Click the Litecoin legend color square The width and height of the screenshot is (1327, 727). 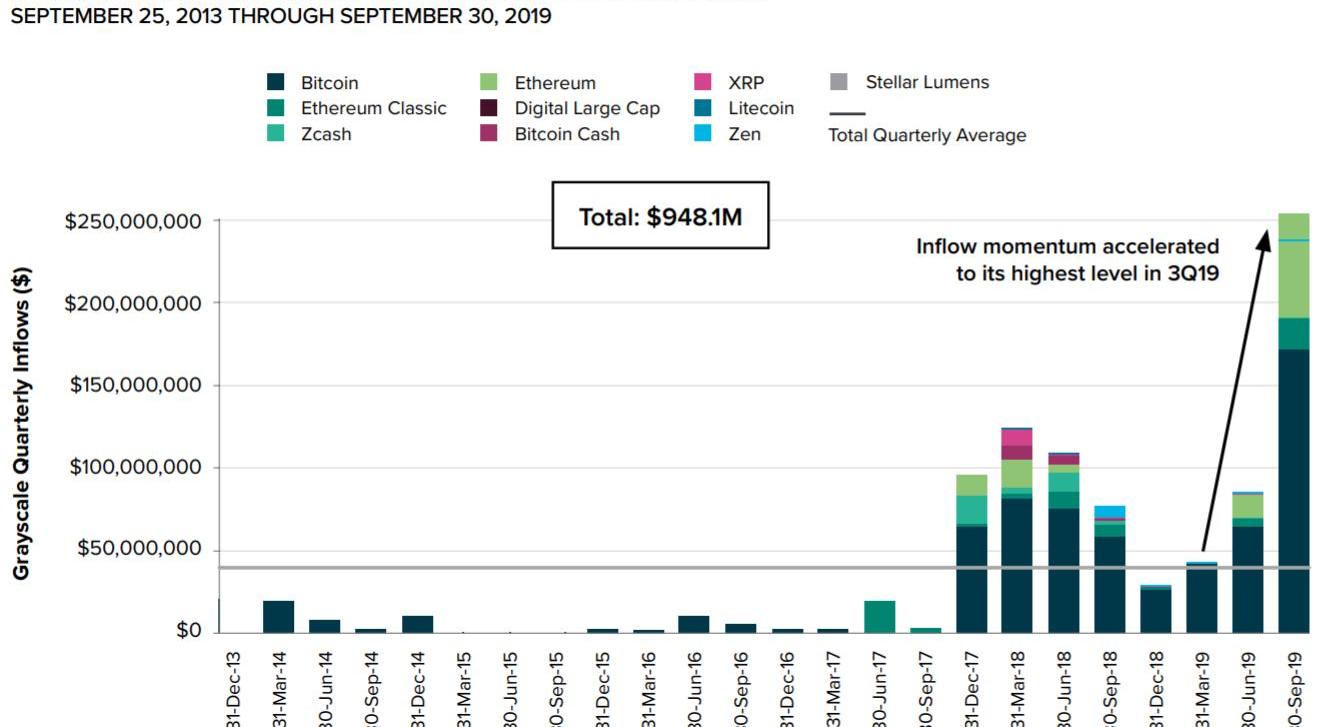[703, 108]
